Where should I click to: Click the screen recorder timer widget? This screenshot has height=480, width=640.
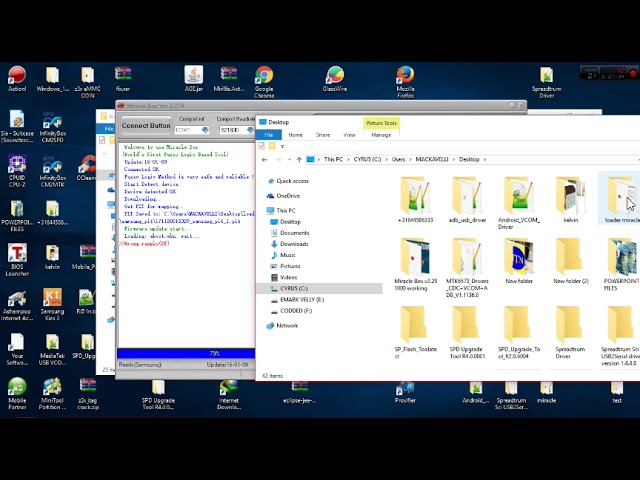click(x=609, y=73)
